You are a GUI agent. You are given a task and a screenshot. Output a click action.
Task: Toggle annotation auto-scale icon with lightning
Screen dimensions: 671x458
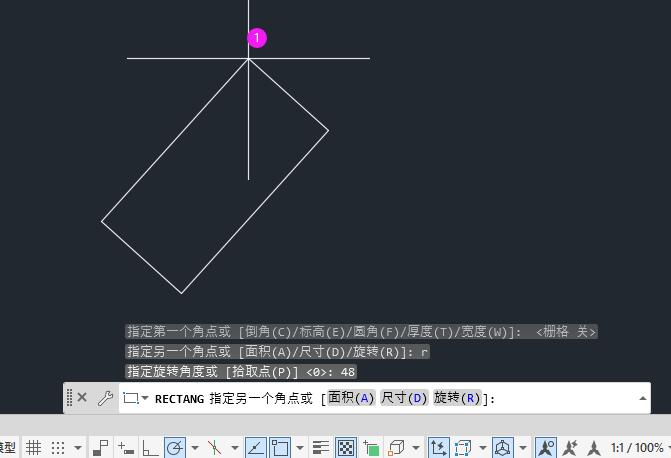(x=570, y=448)
